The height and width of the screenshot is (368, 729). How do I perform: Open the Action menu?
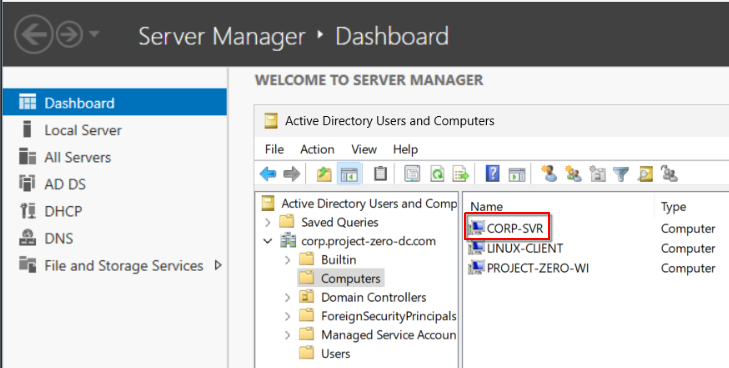317,149
